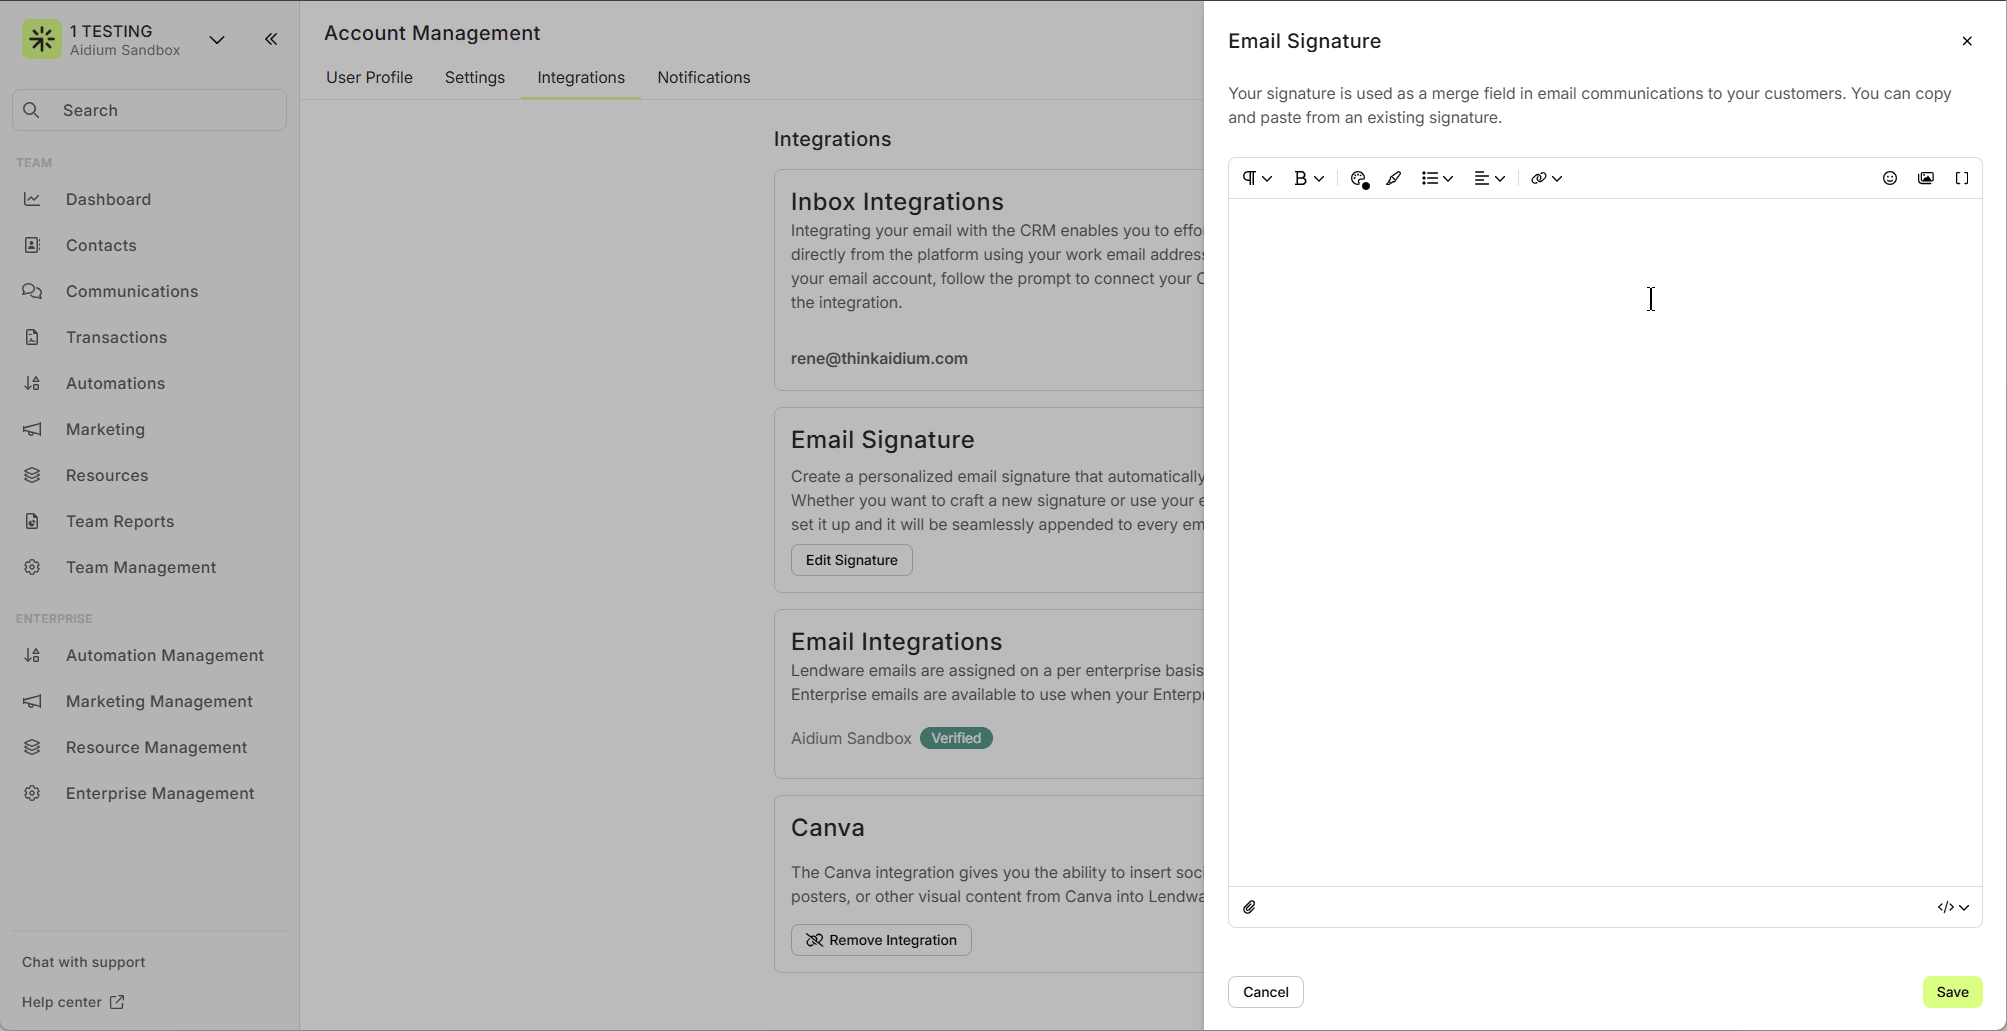Screen dimensions: 2007x1031
Task: Open the Dashboard from sidebar
Action: pyautogui.click(x=108, y=199)
